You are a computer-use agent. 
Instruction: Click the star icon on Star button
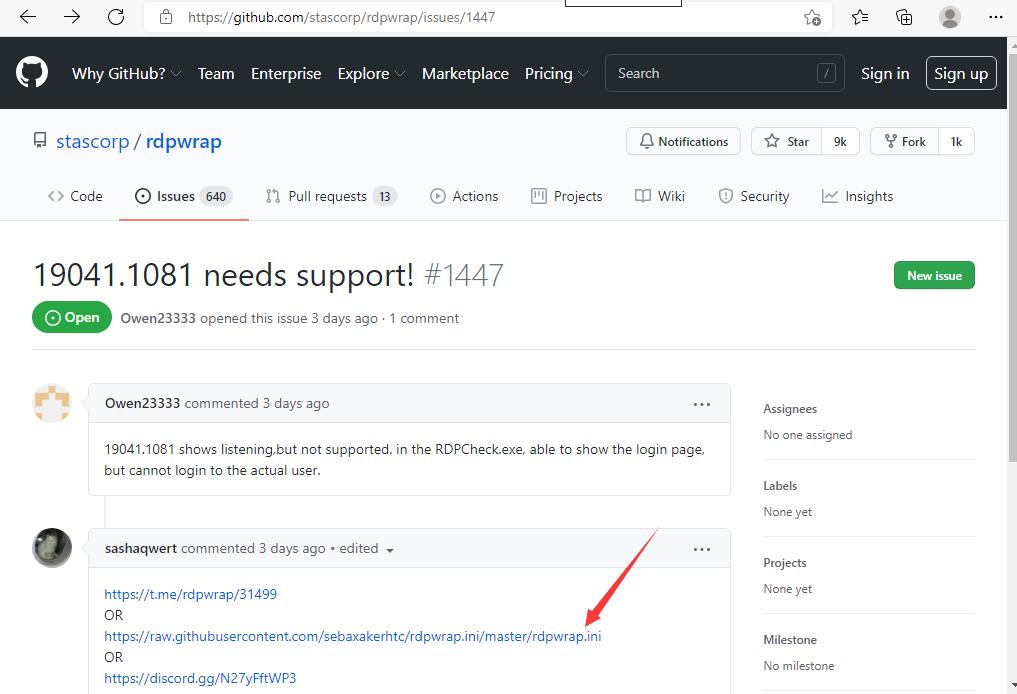pyautogui.click(x=772, y=141)
